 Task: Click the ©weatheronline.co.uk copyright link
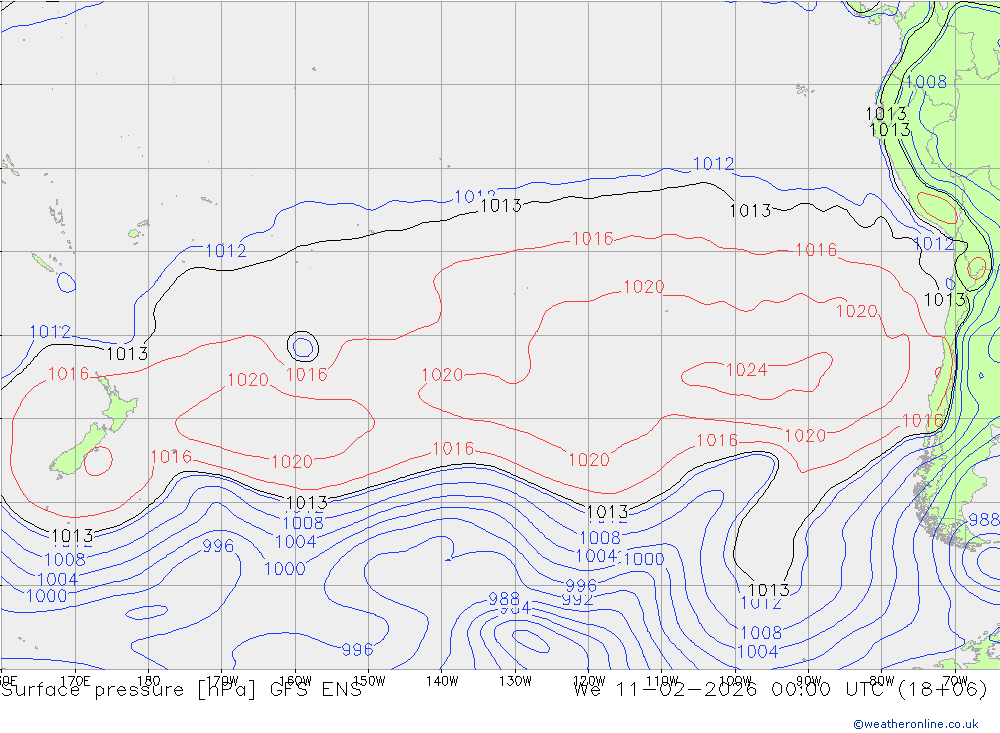click(x=916, y=724)
